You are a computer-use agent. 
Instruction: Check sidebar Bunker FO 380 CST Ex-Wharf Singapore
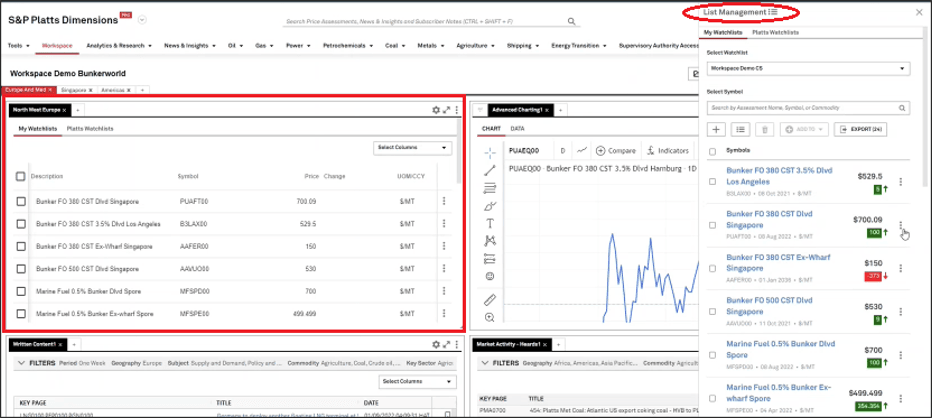(x=713, y=268)
